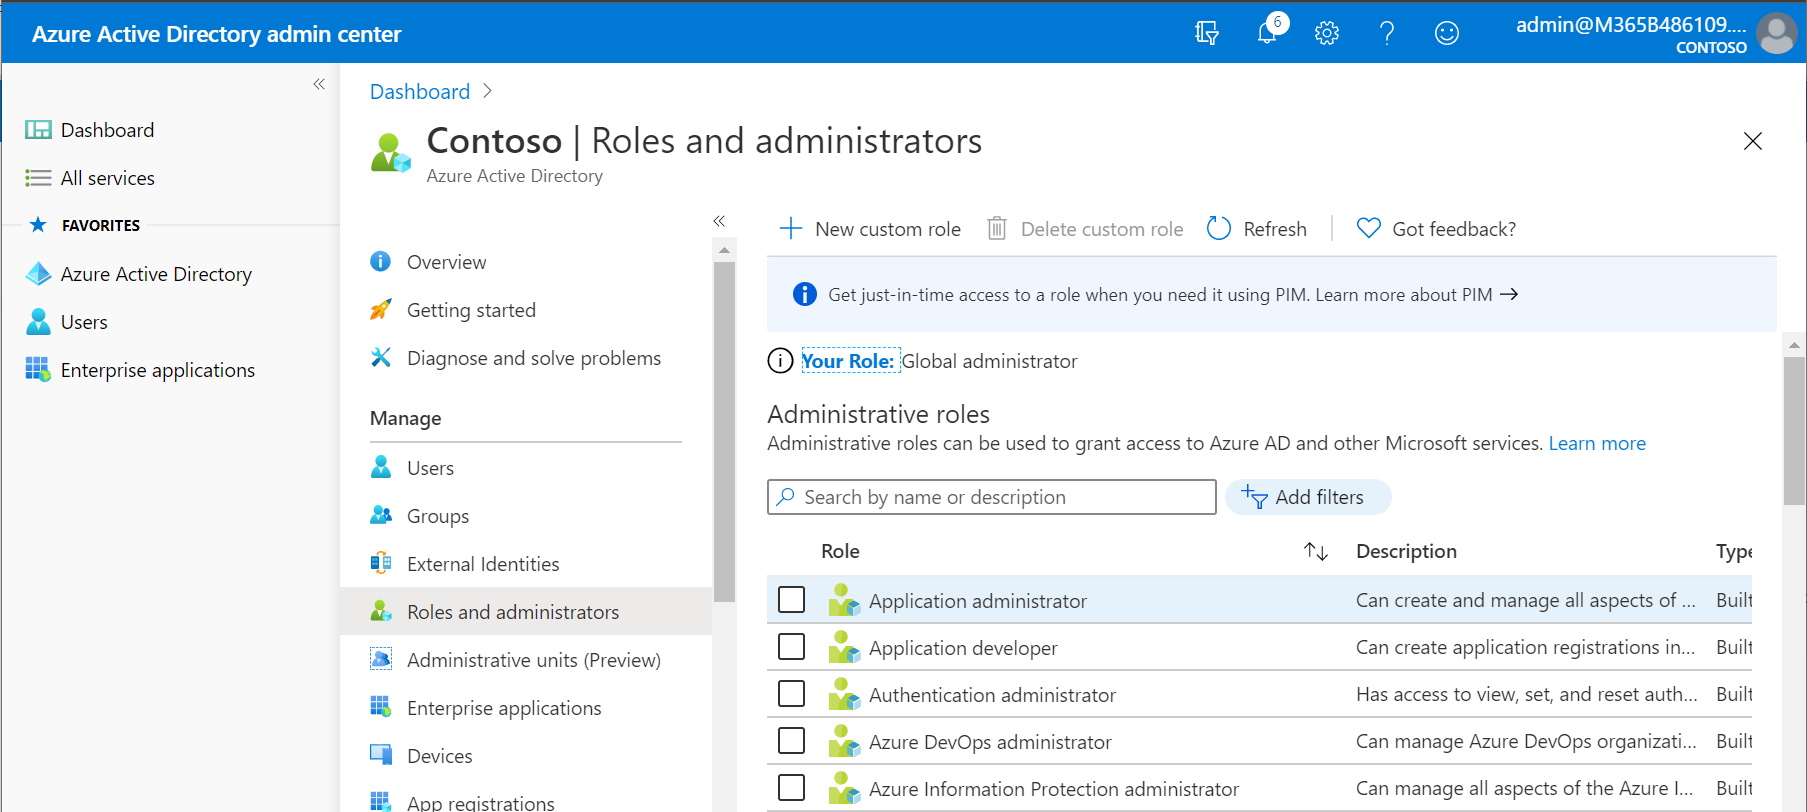Click the Users icon under Favorites
Viewport: 1807px width, 812px height.
coord(38,322)
